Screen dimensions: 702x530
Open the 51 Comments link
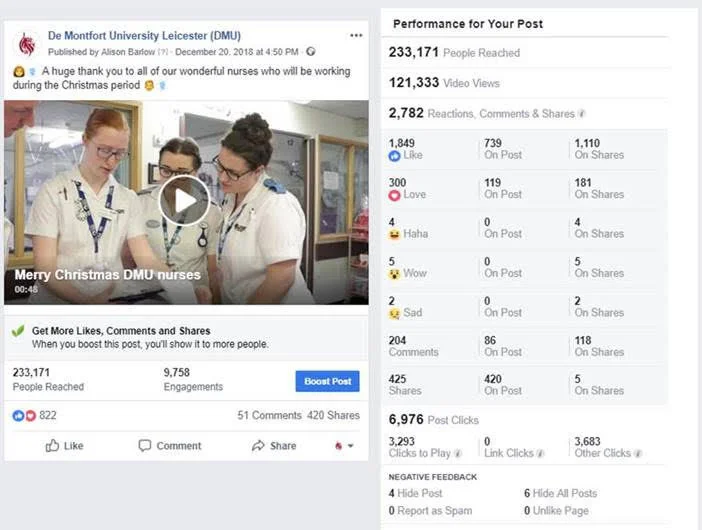tap(270, 415)
